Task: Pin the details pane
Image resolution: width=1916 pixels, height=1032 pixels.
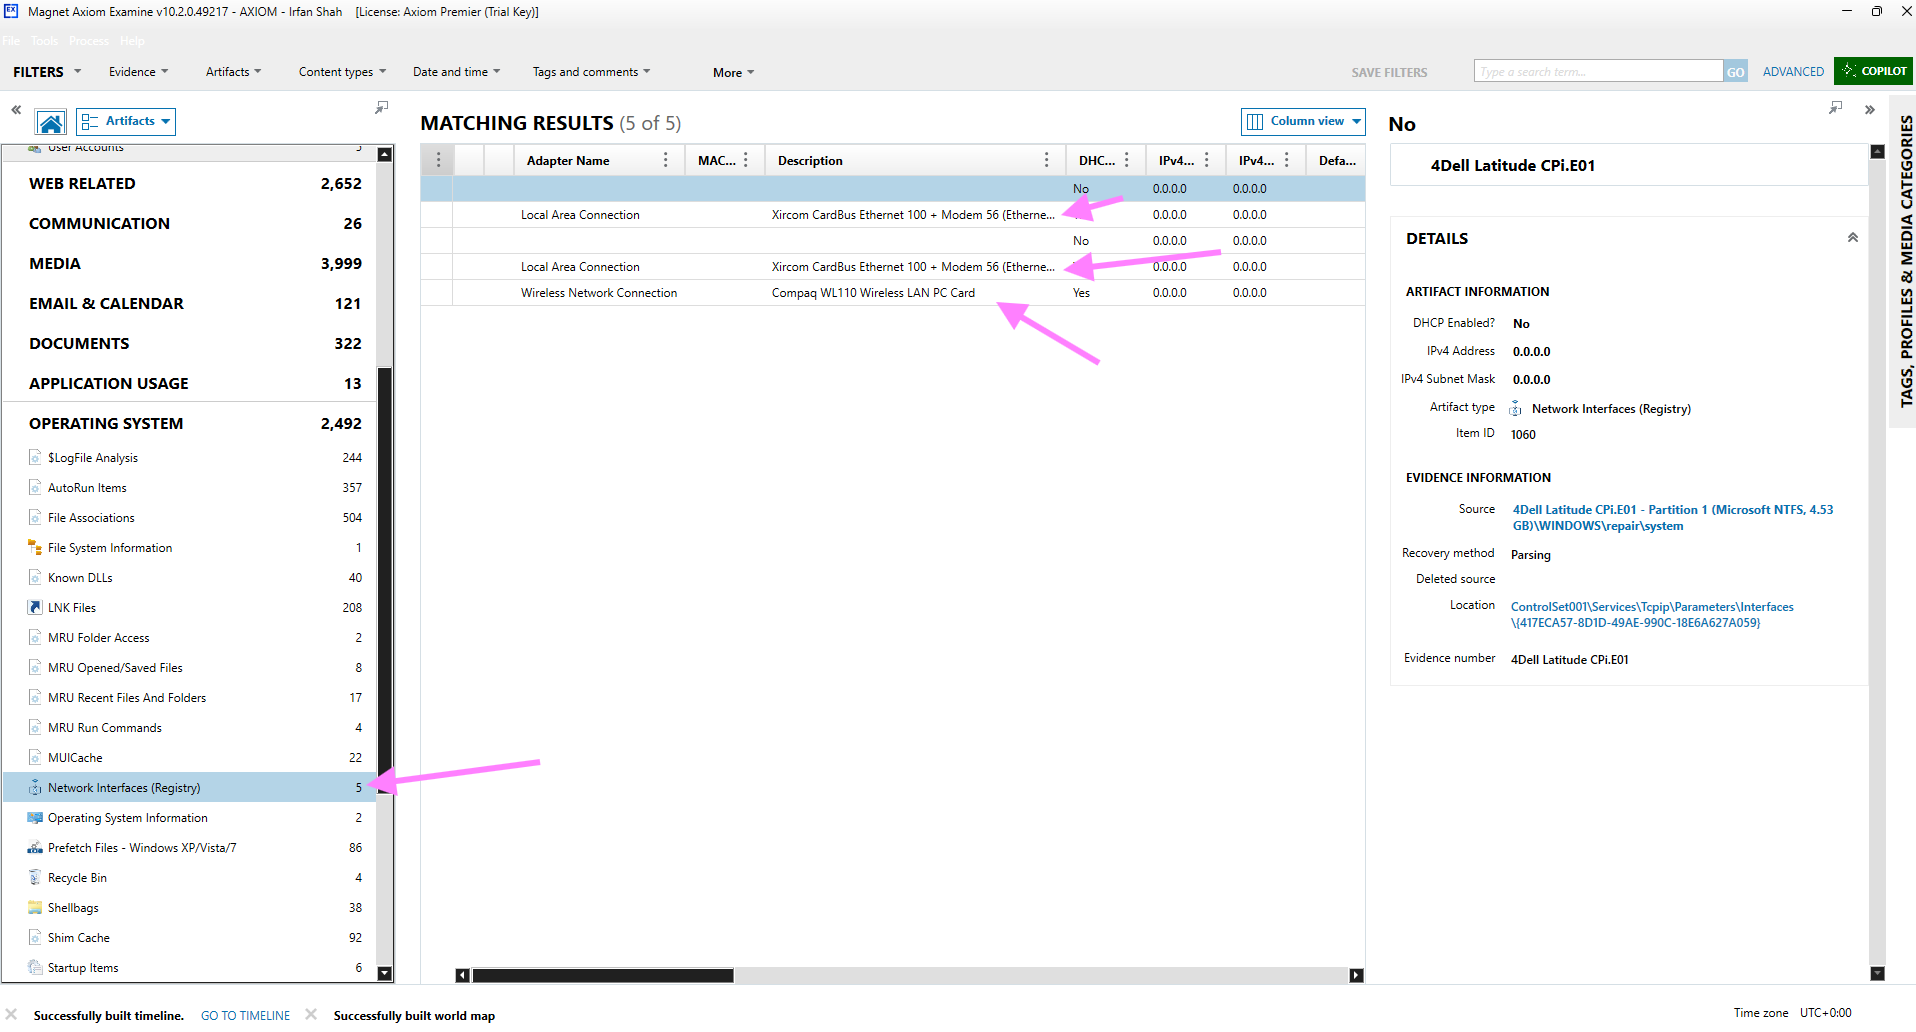Action: pos(1835,107)
